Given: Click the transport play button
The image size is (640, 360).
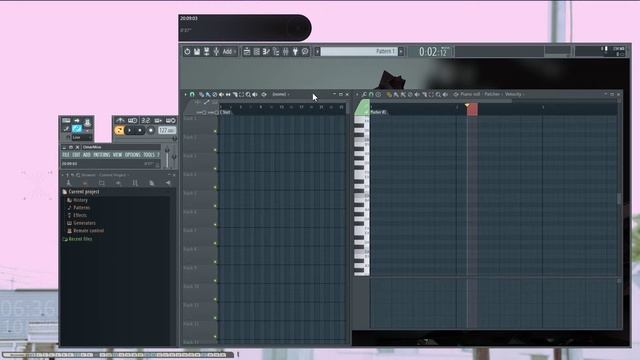Looking at the screenshot, I should click(129, 131).
